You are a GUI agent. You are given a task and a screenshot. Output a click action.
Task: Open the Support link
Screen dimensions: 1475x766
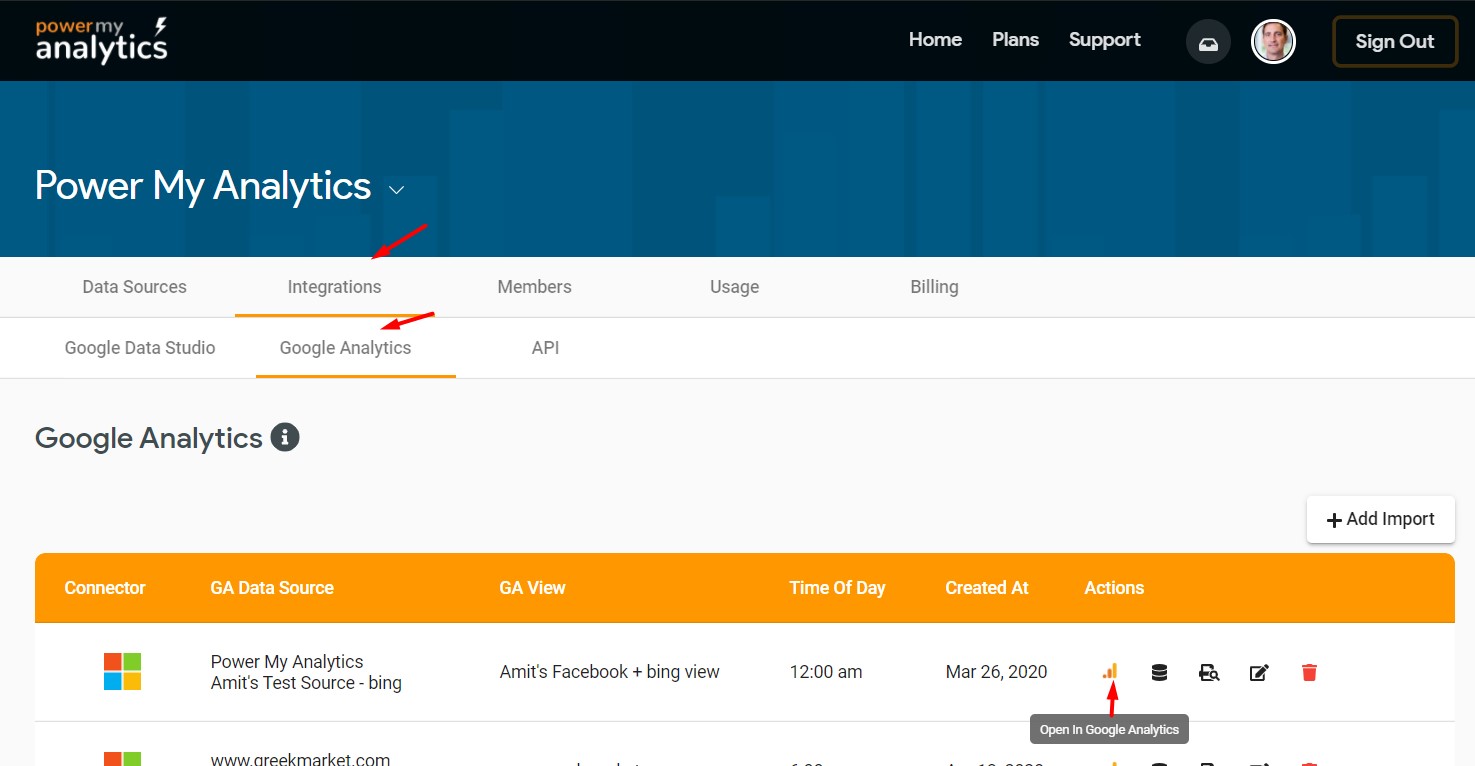click(x=1104, y=40)
